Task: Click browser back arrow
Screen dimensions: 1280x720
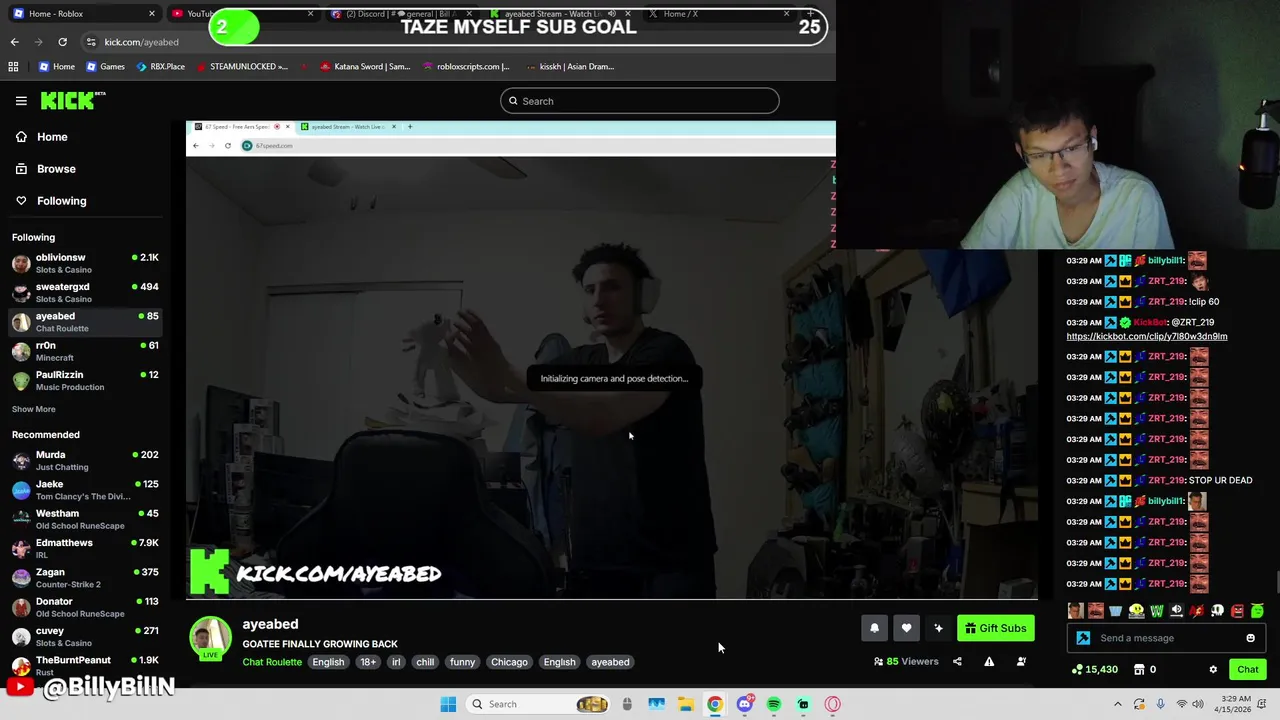Action: click(x=14, y=42)
